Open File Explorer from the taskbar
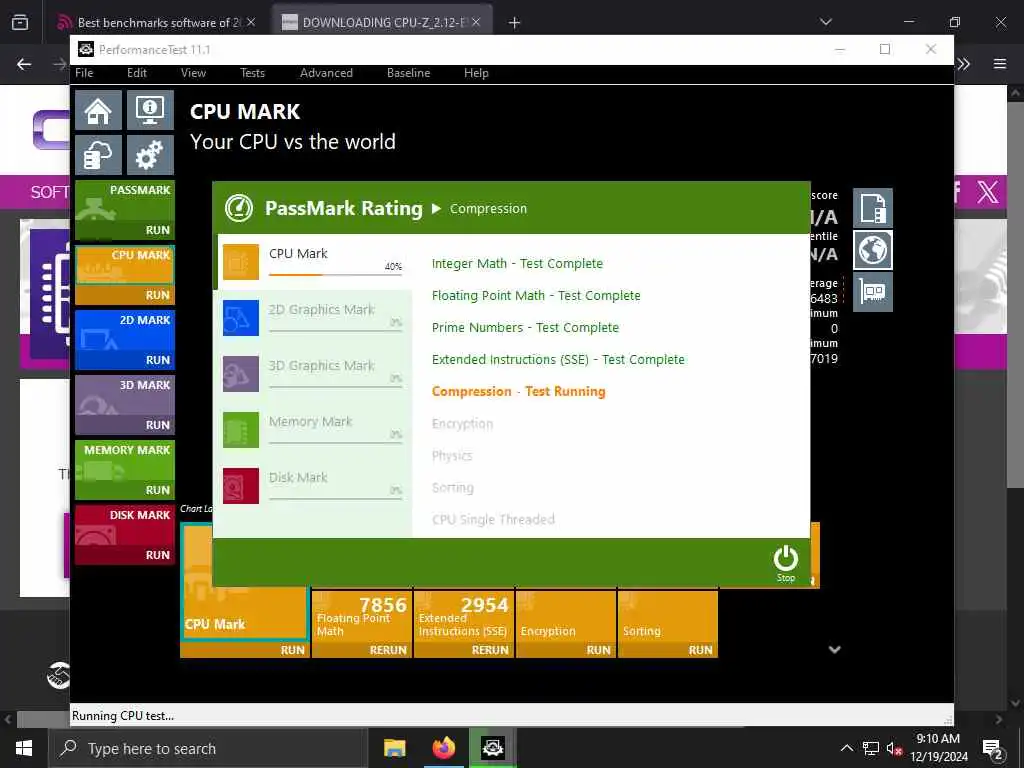 (x=394, y=748)
